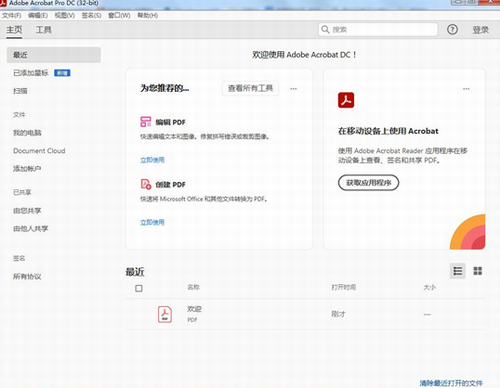Screen dimensions: 500x388
Task: Click the 搜索 search field
Action: pyautogui.click(x=378, y=30)
